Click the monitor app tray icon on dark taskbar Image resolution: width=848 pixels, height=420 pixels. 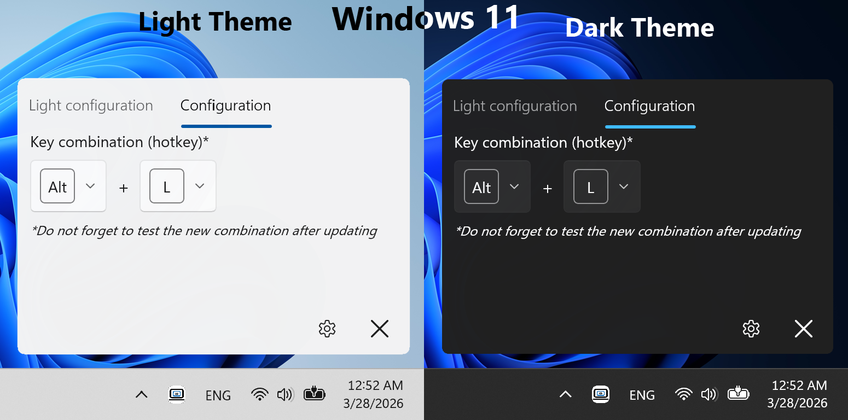pos(600,395)
